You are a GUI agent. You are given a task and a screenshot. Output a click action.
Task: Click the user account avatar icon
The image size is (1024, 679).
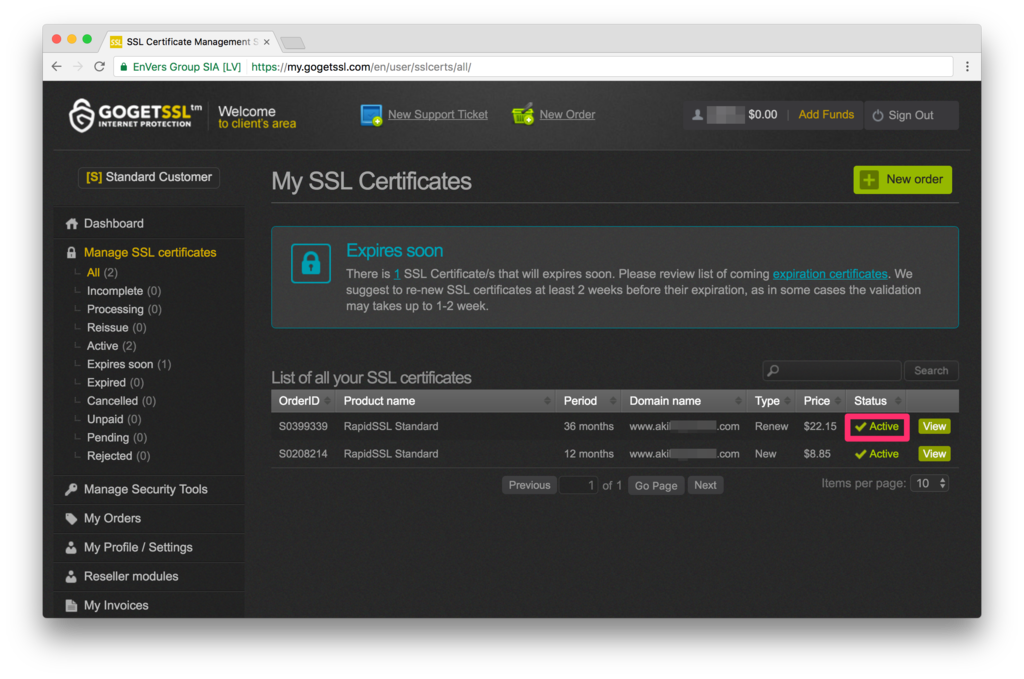pos(697,115)
